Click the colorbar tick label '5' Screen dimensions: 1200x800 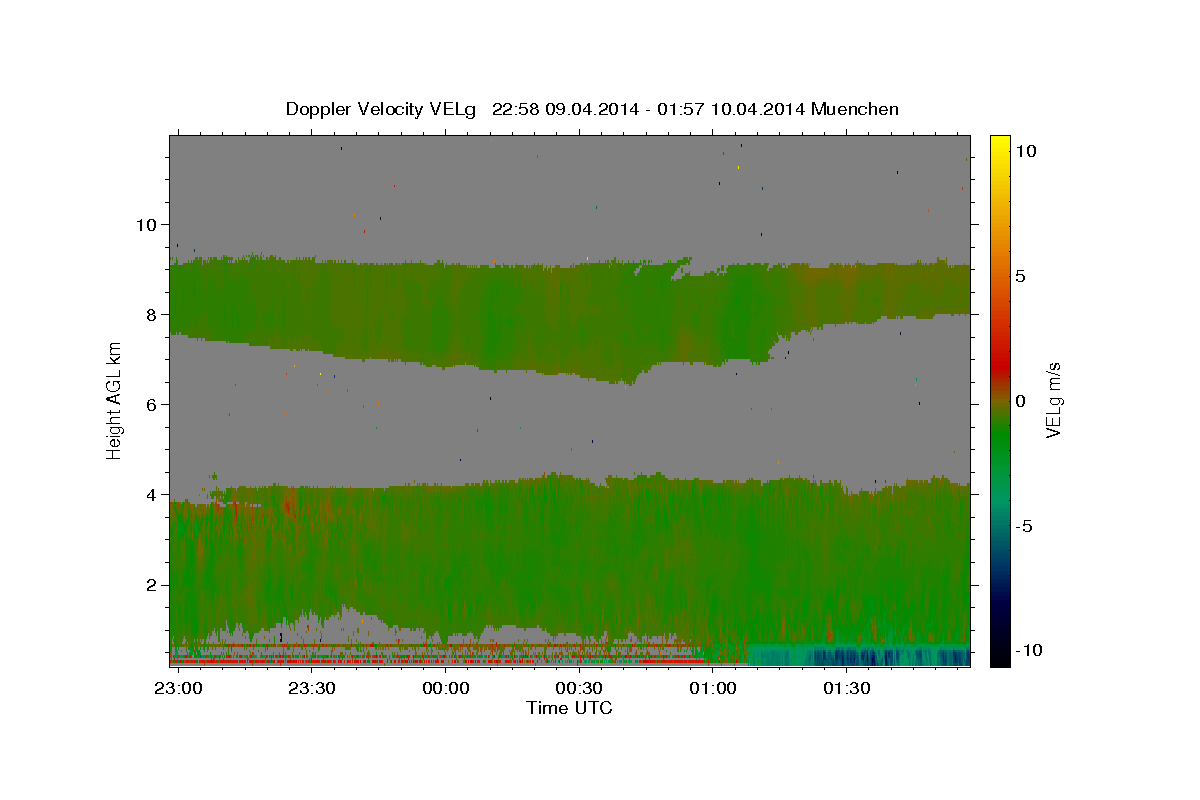[1021, 276]
